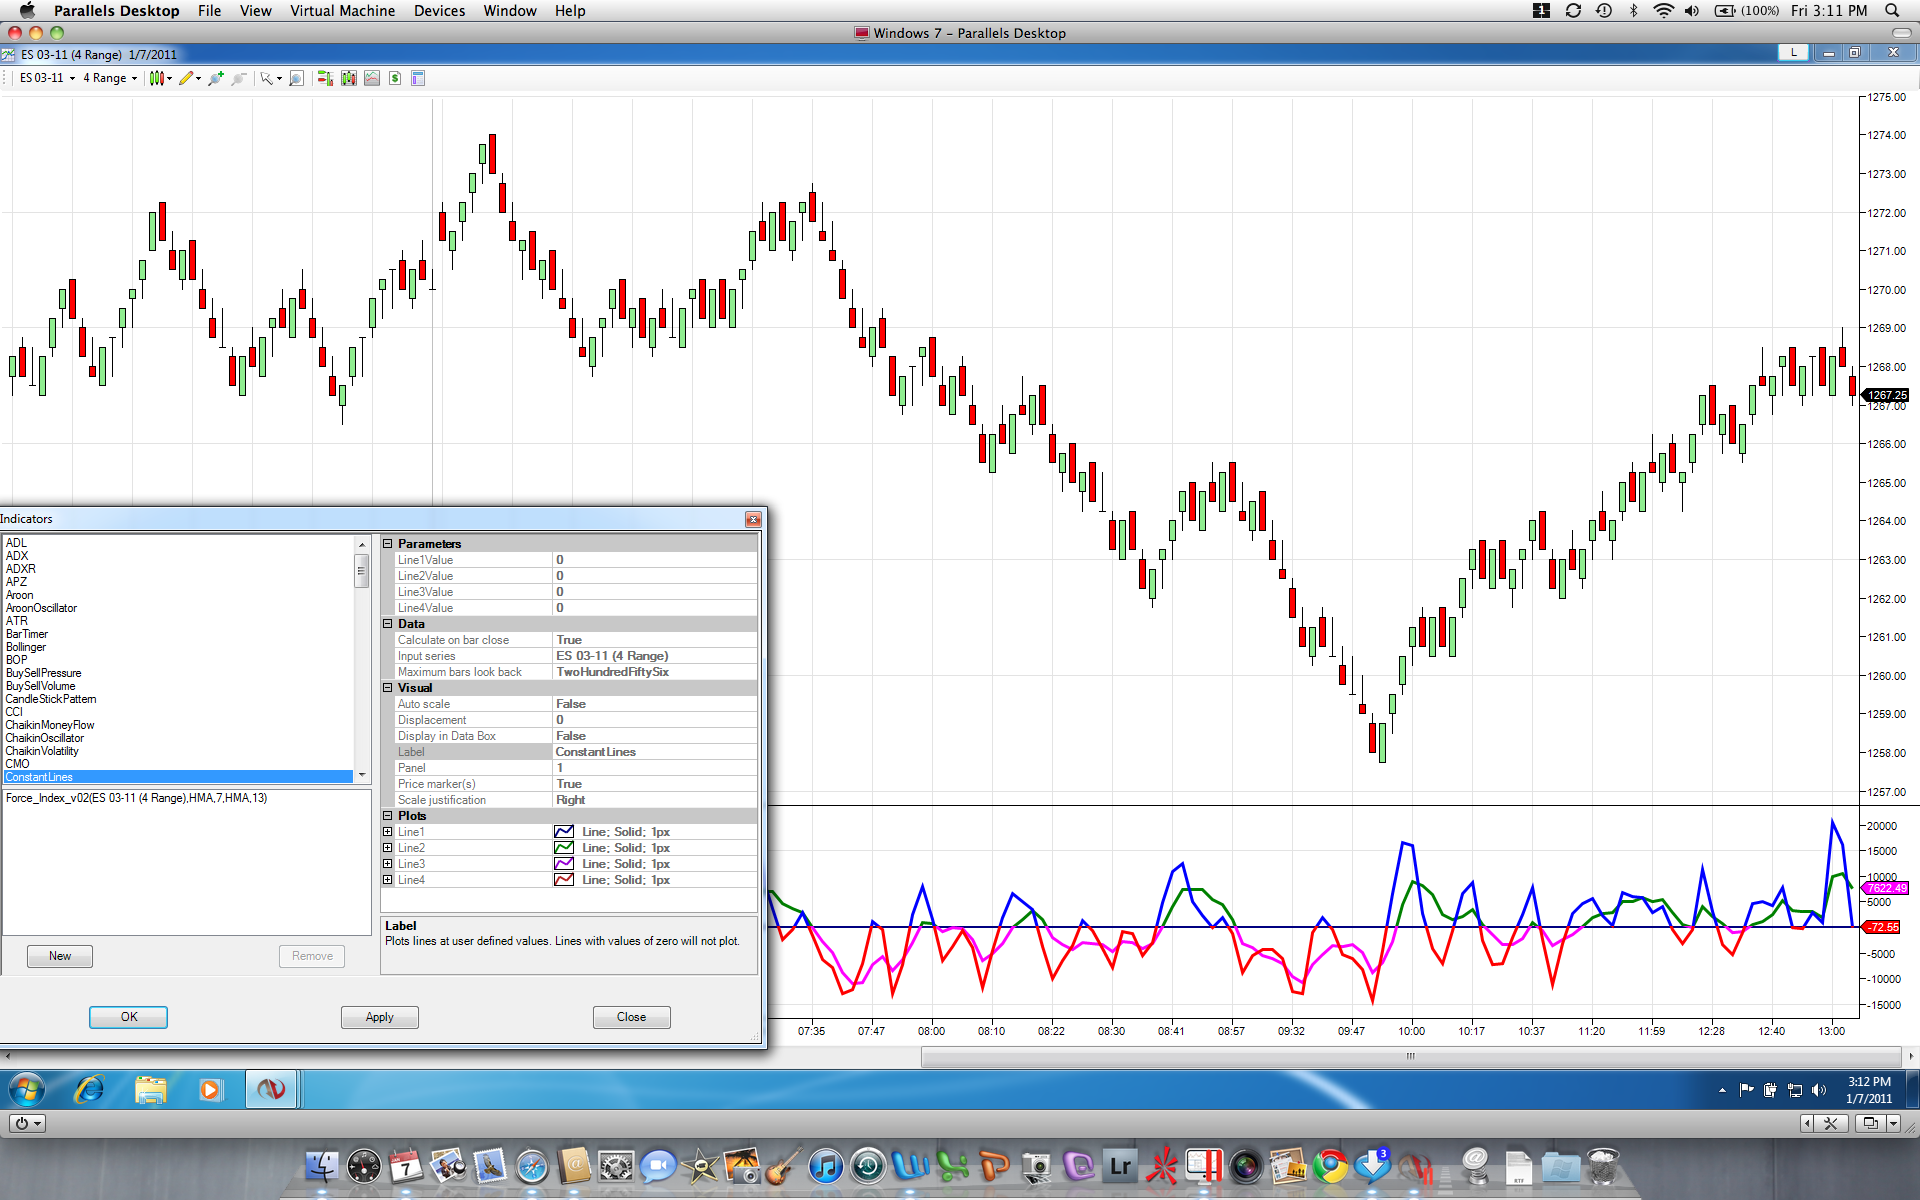
Task: Expand the Line3 plot settings
Action: tap(388, 864)
